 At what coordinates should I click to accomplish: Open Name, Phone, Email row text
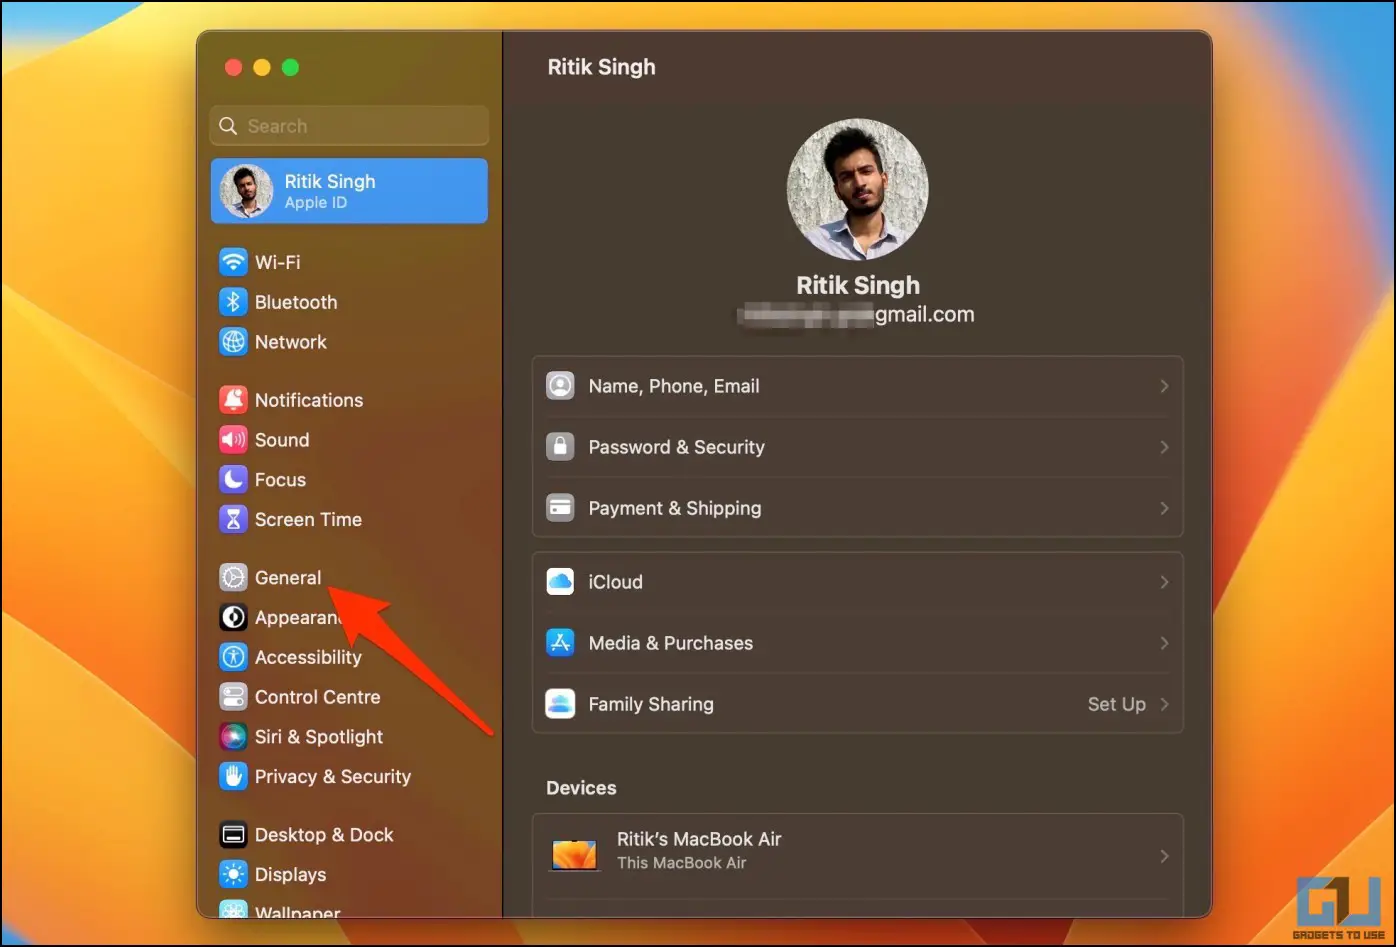[x=674, y=386]
